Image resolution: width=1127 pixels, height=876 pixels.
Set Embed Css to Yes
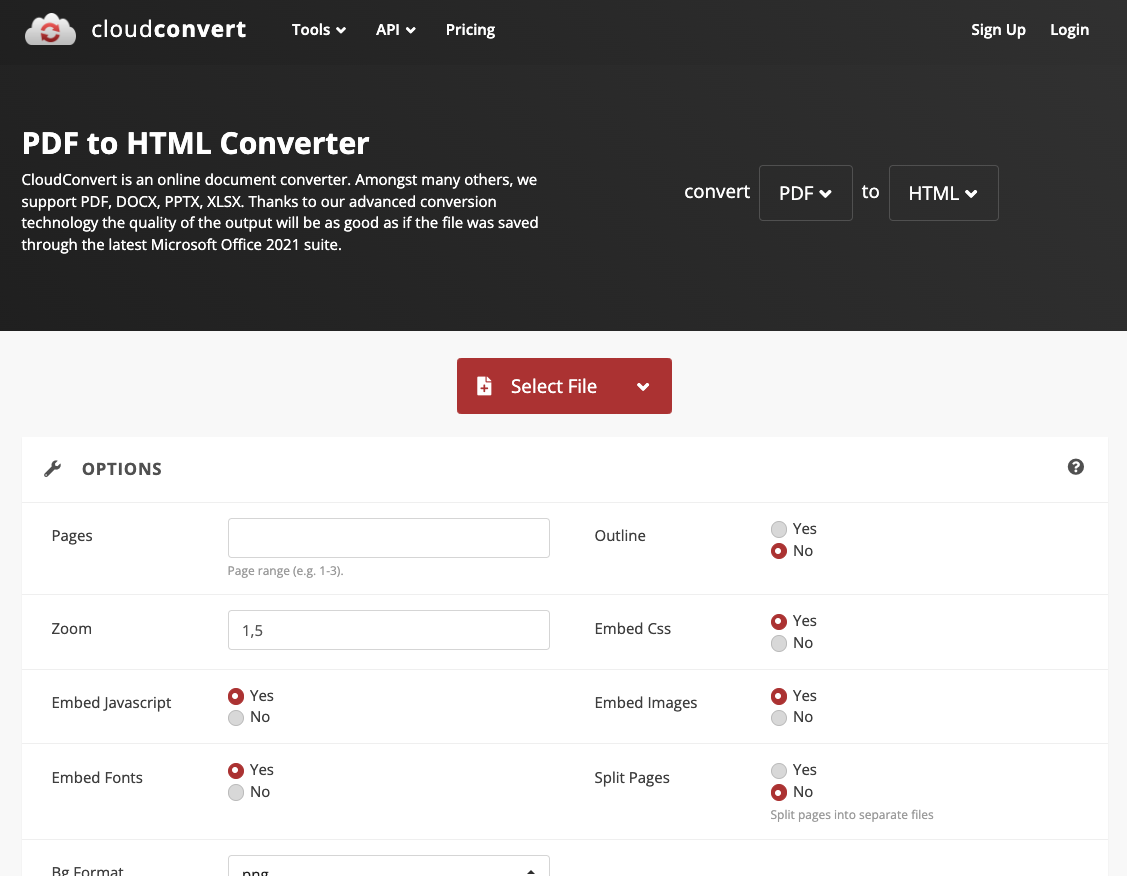click(x=778, y=622)
